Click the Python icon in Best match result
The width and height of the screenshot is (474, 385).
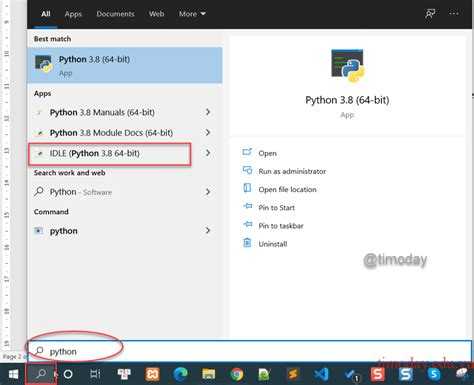tap(44, 64)
